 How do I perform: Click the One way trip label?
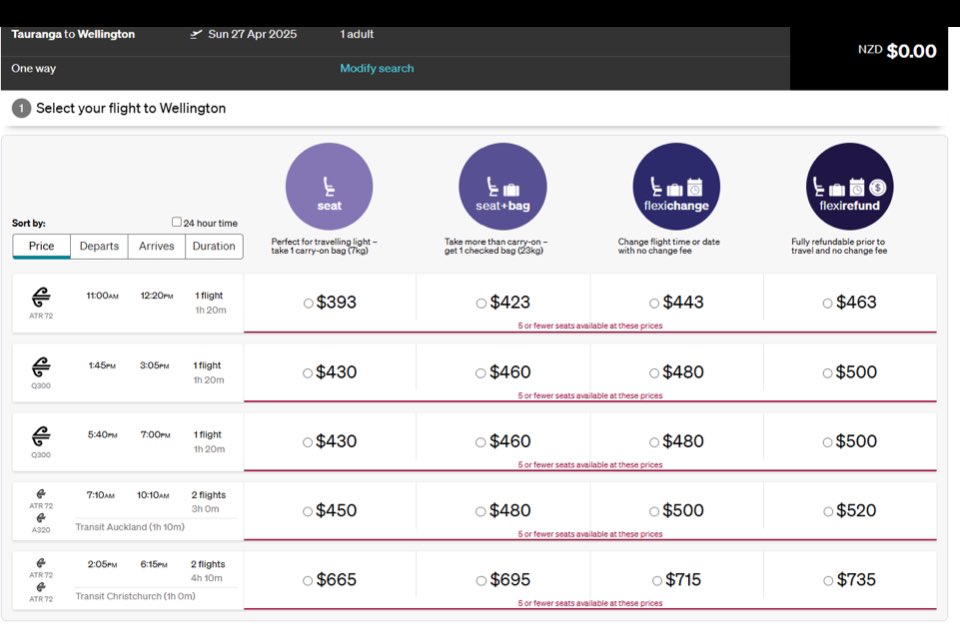point(34,69)
